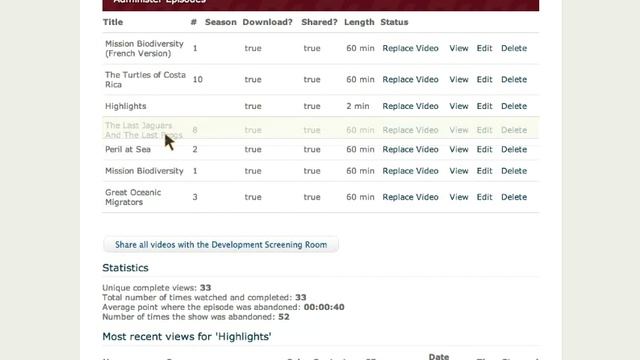View the Highlights episode
The width and height of the screenshot is (640, 360).
(459, 106)
